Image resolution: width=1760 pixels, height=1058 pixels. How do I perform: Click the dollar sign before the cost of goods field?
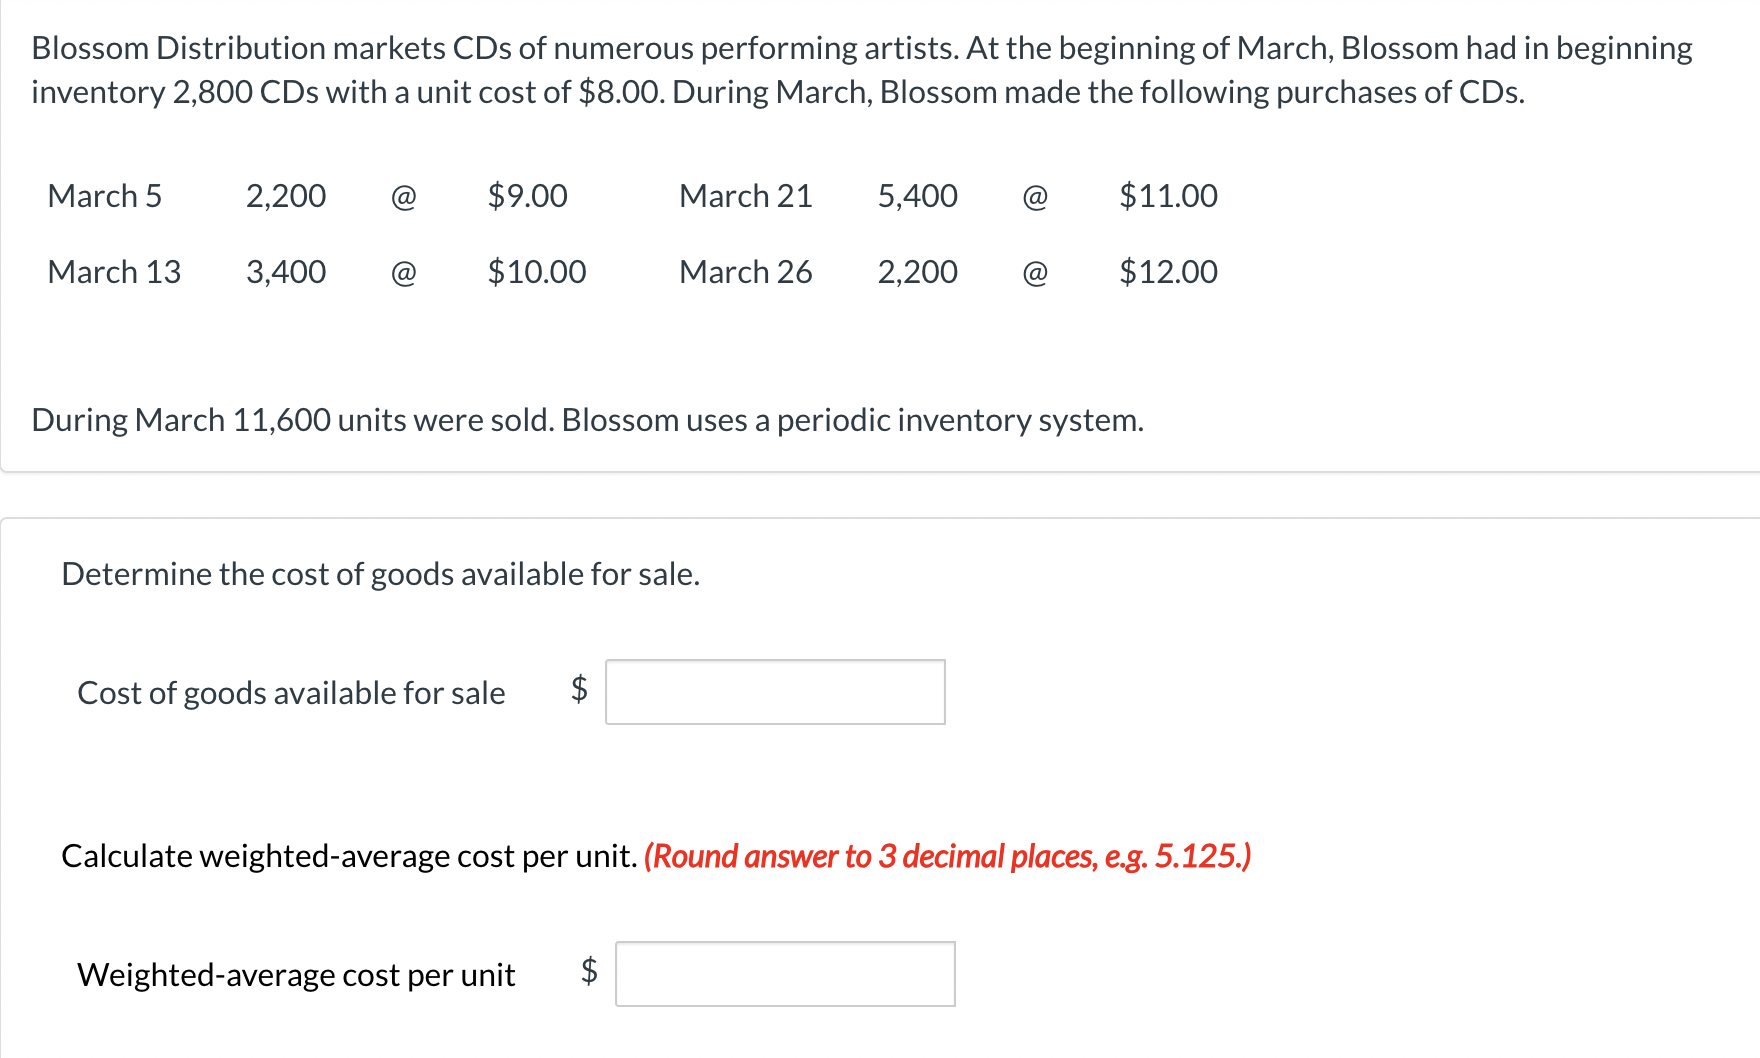(579, 689)
